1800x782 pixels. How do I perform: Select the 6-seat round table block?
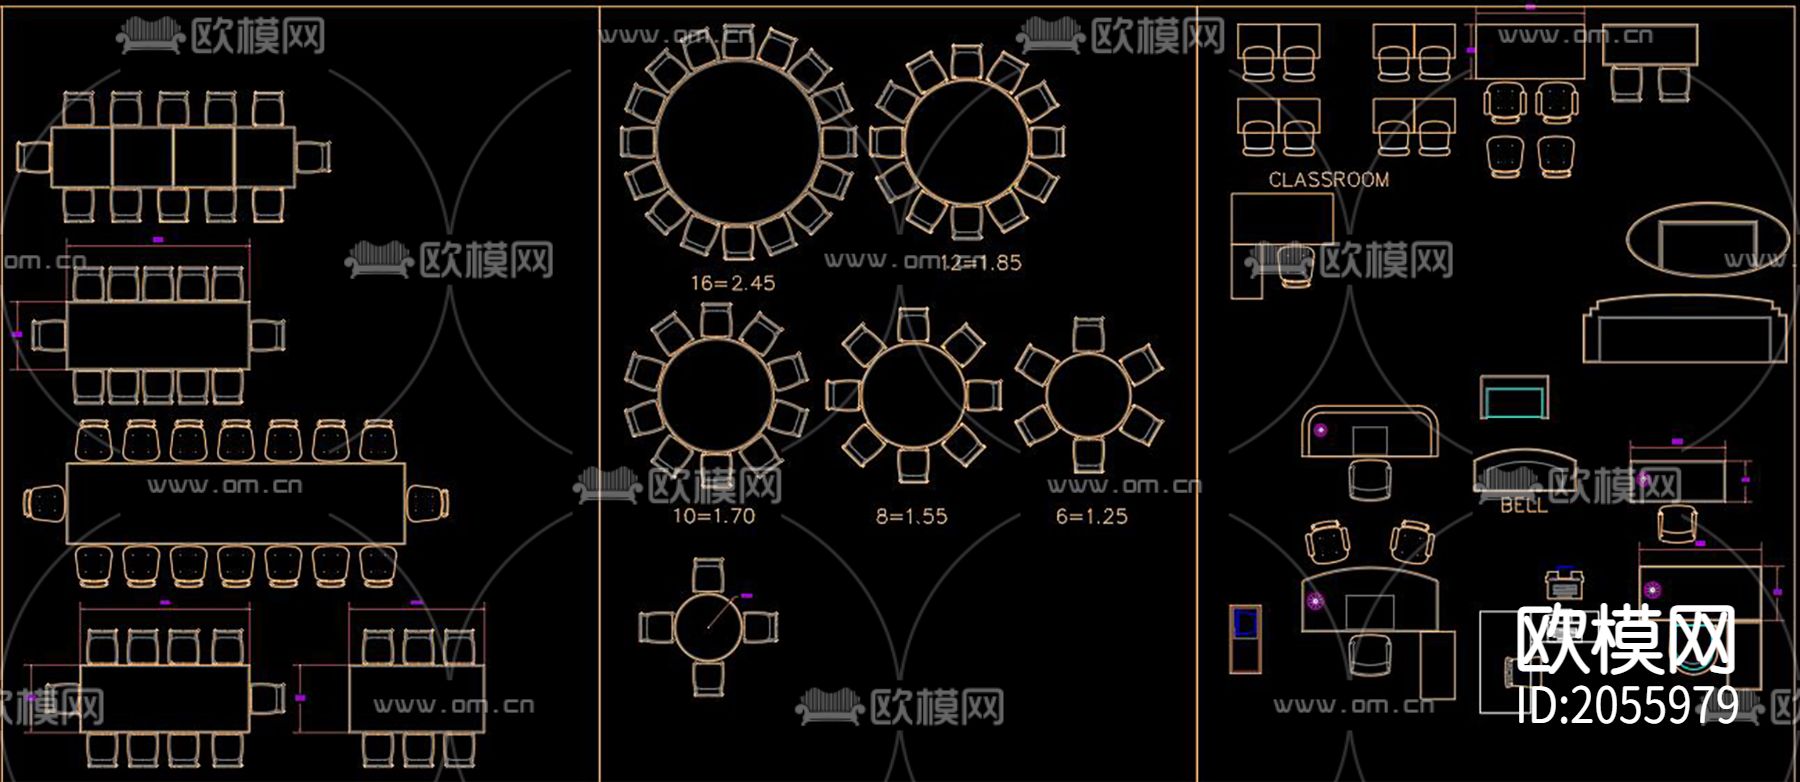[1089, 395]
